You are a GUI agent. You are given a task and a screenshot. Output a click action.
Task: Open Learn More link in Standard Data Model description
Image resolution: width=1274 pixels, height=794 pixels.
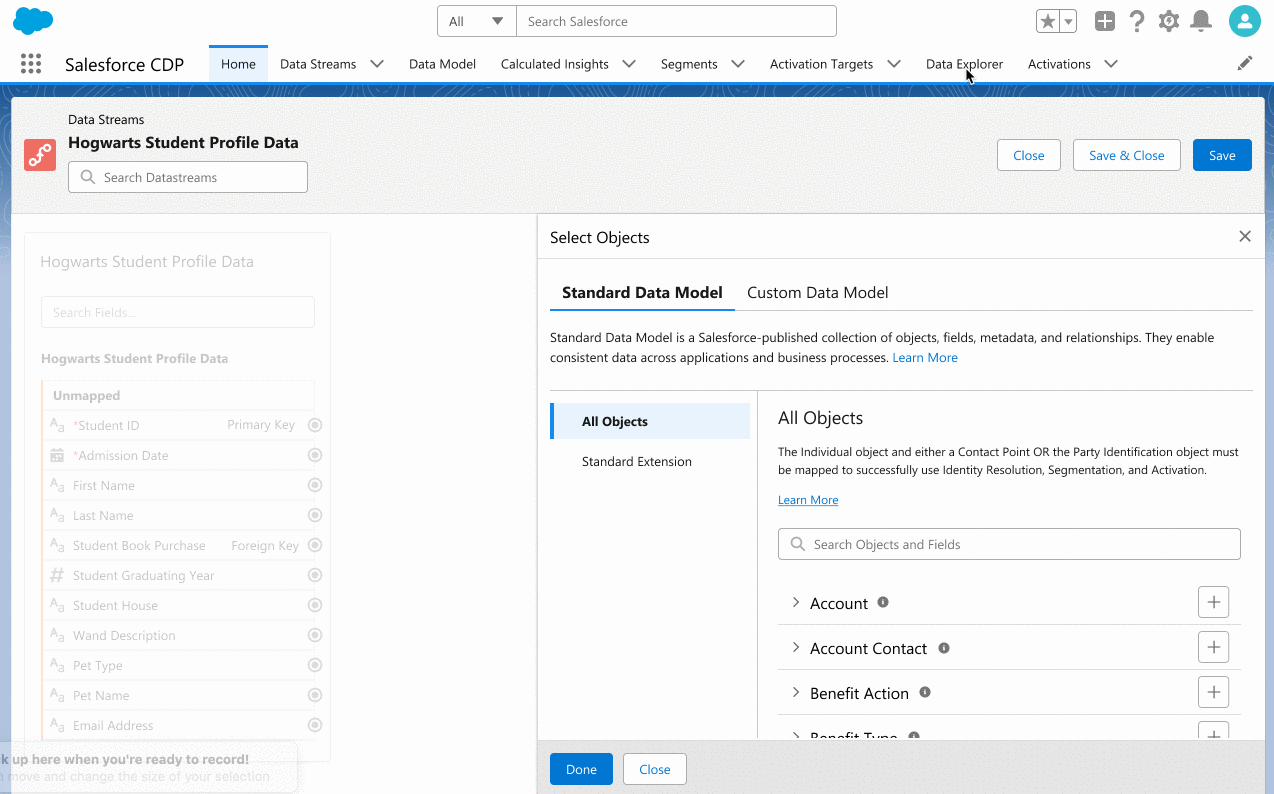click(x=925, y=357)
